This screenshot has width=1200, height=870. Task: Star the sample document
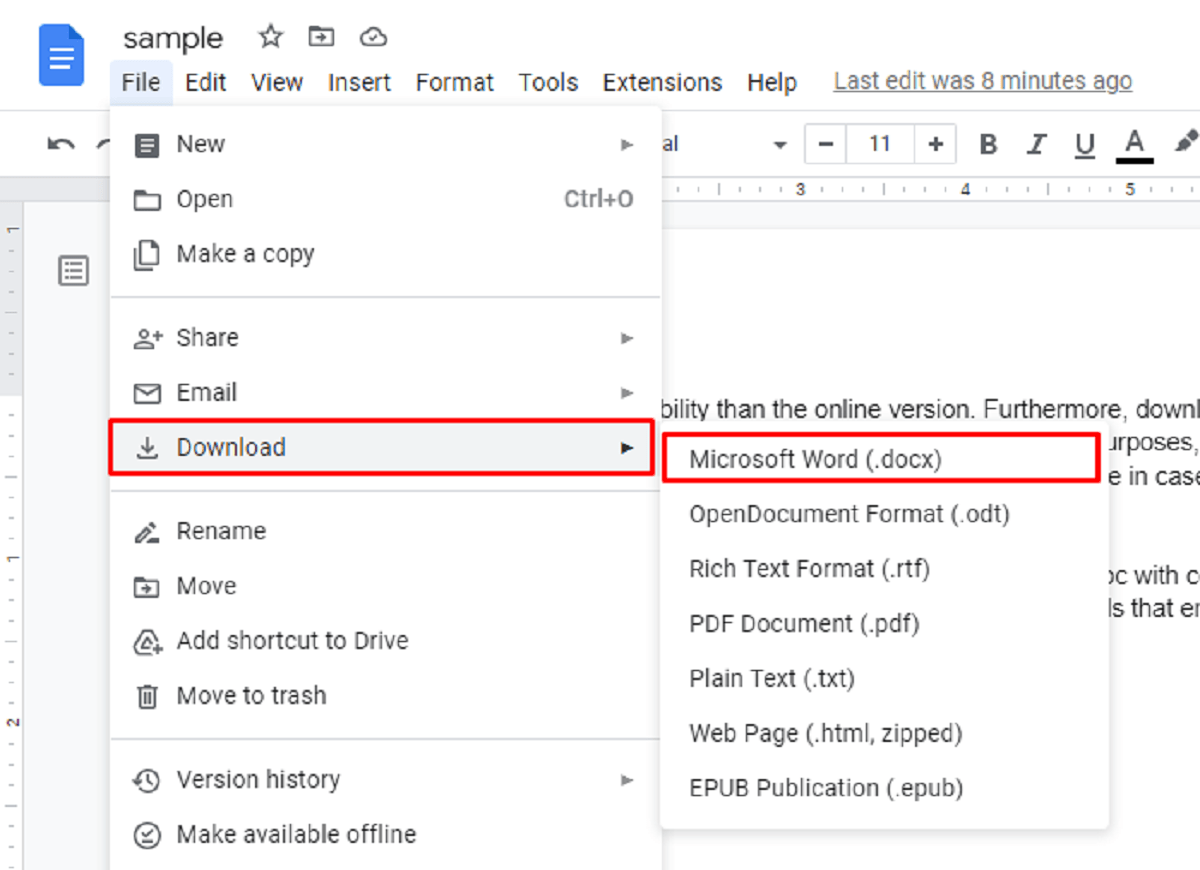coord(270,36)
